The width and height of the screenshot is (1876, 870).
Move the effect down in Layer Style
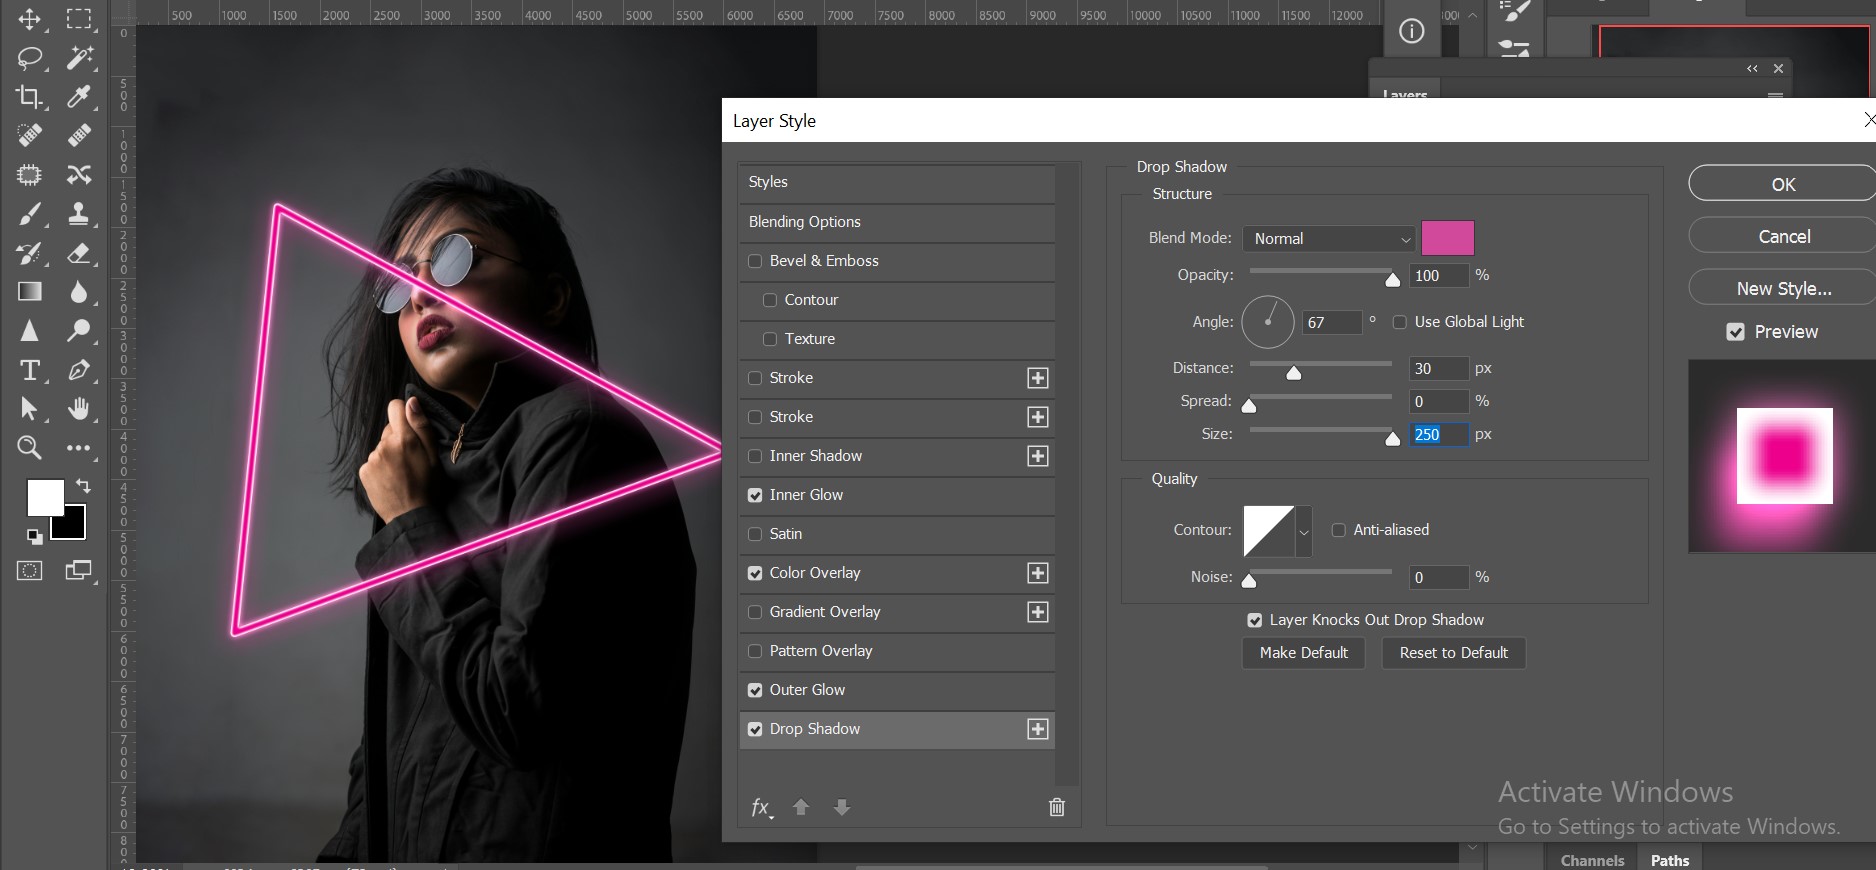842,807
